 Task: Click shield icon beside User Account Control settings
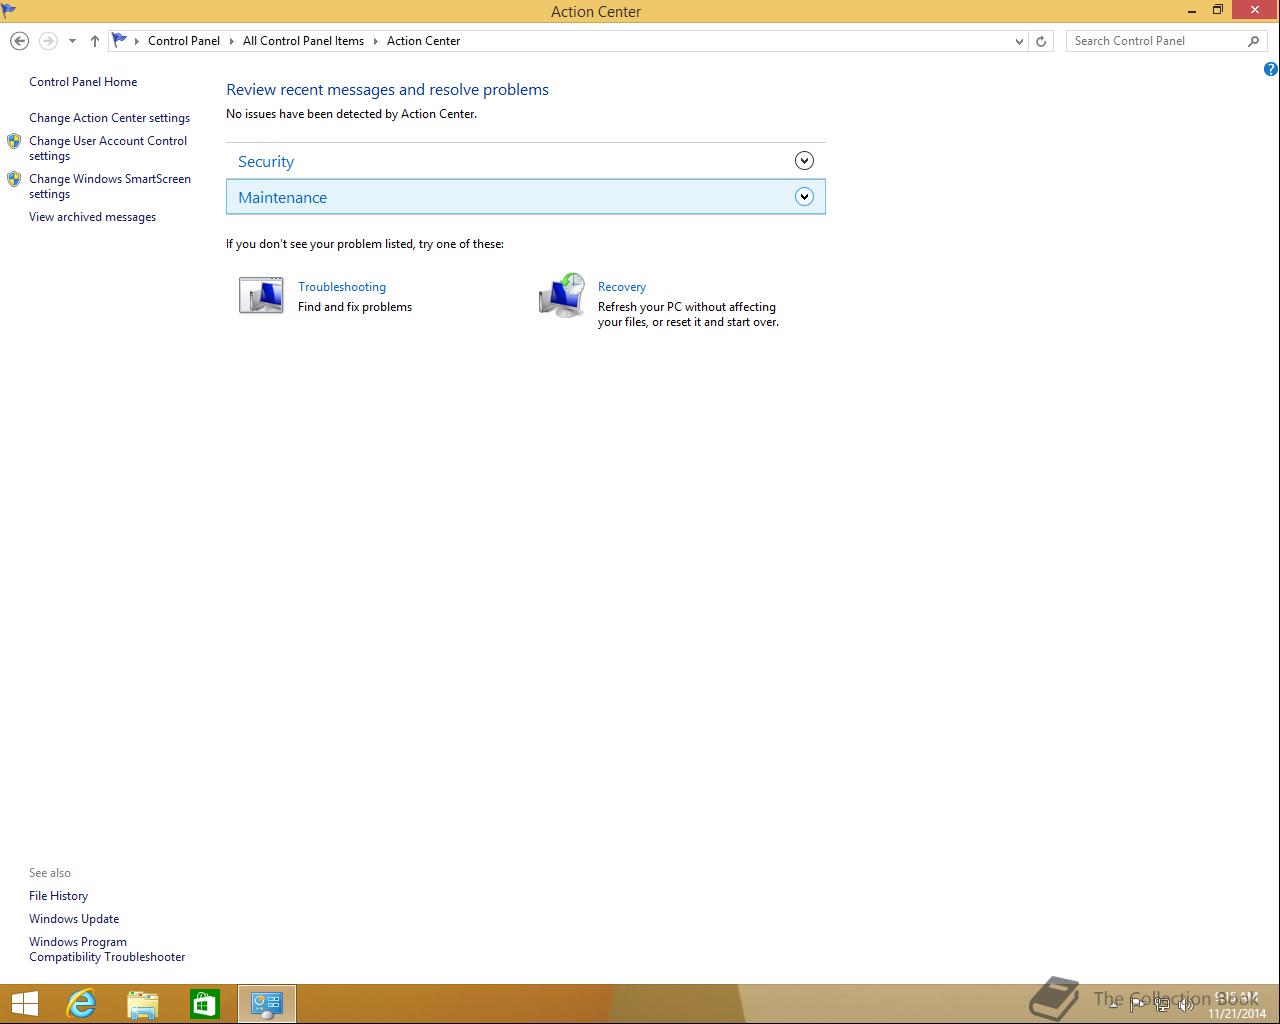[14, 141]
